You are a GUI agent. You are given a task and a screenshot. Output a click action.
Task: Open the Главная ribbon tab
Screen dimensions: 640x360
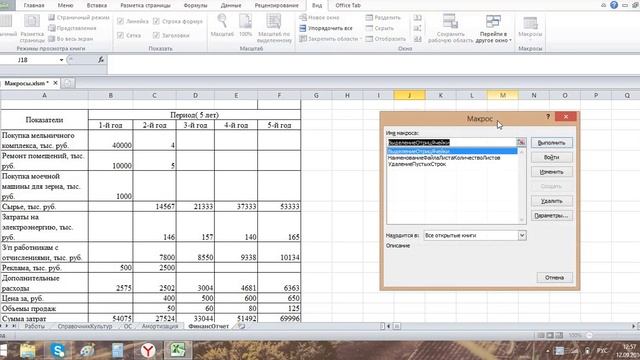pos(34,5)
